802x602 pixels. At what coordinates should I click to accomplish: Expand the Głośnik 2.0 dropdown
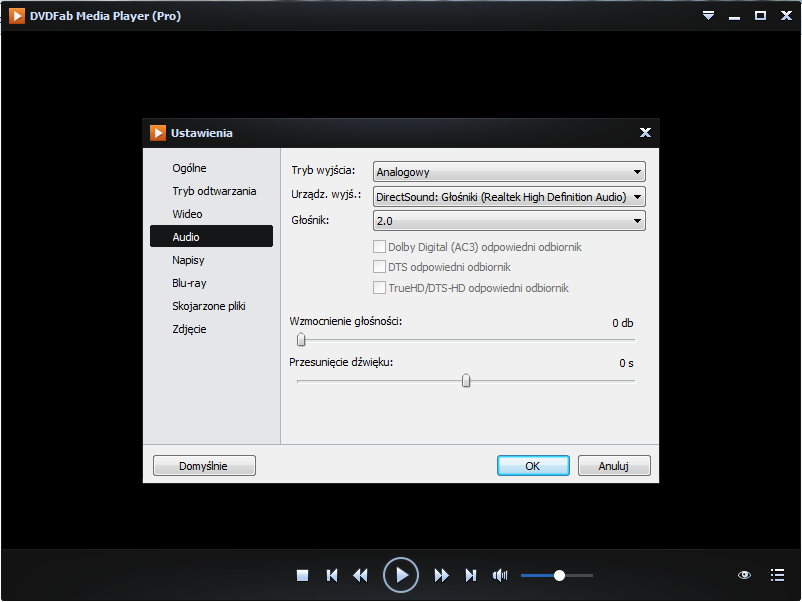coord(509,220)
